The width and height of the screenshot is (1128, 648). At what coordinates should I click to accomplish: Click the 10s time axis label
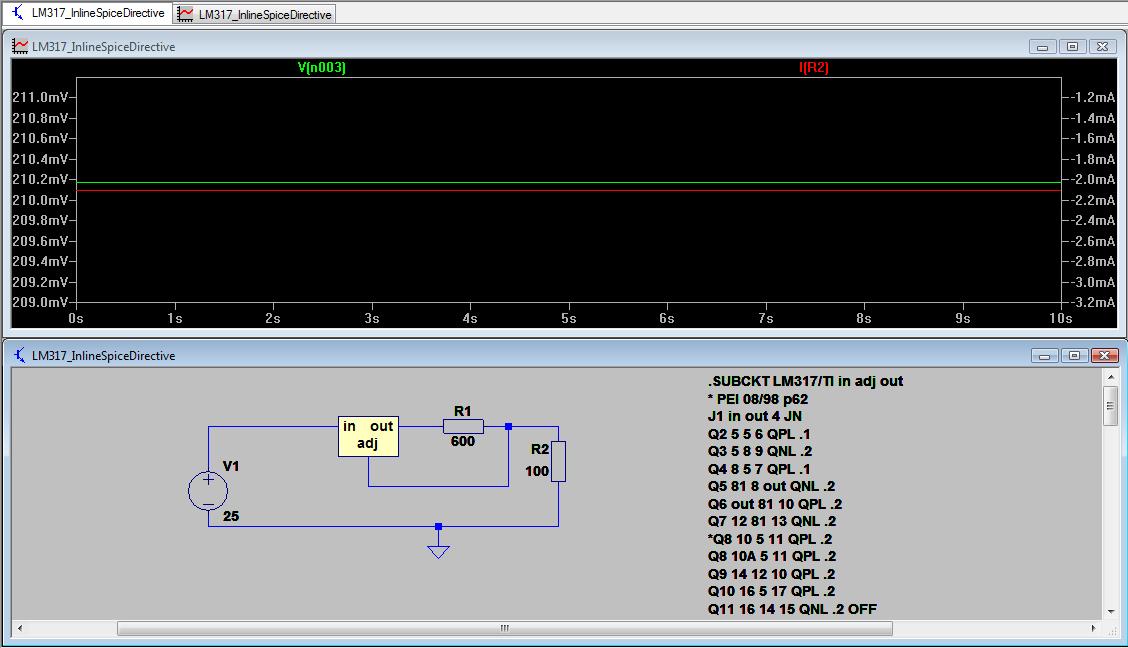pos(1060,318)
